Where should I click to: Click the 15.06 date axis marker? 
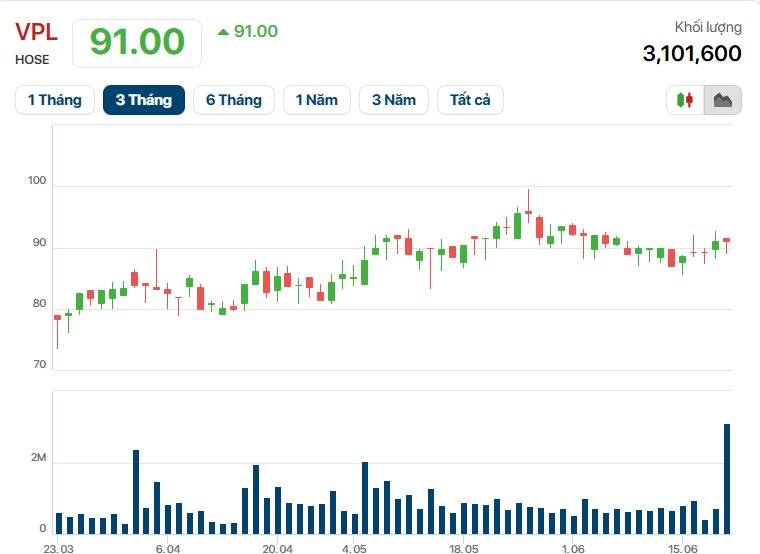(682, 549)
